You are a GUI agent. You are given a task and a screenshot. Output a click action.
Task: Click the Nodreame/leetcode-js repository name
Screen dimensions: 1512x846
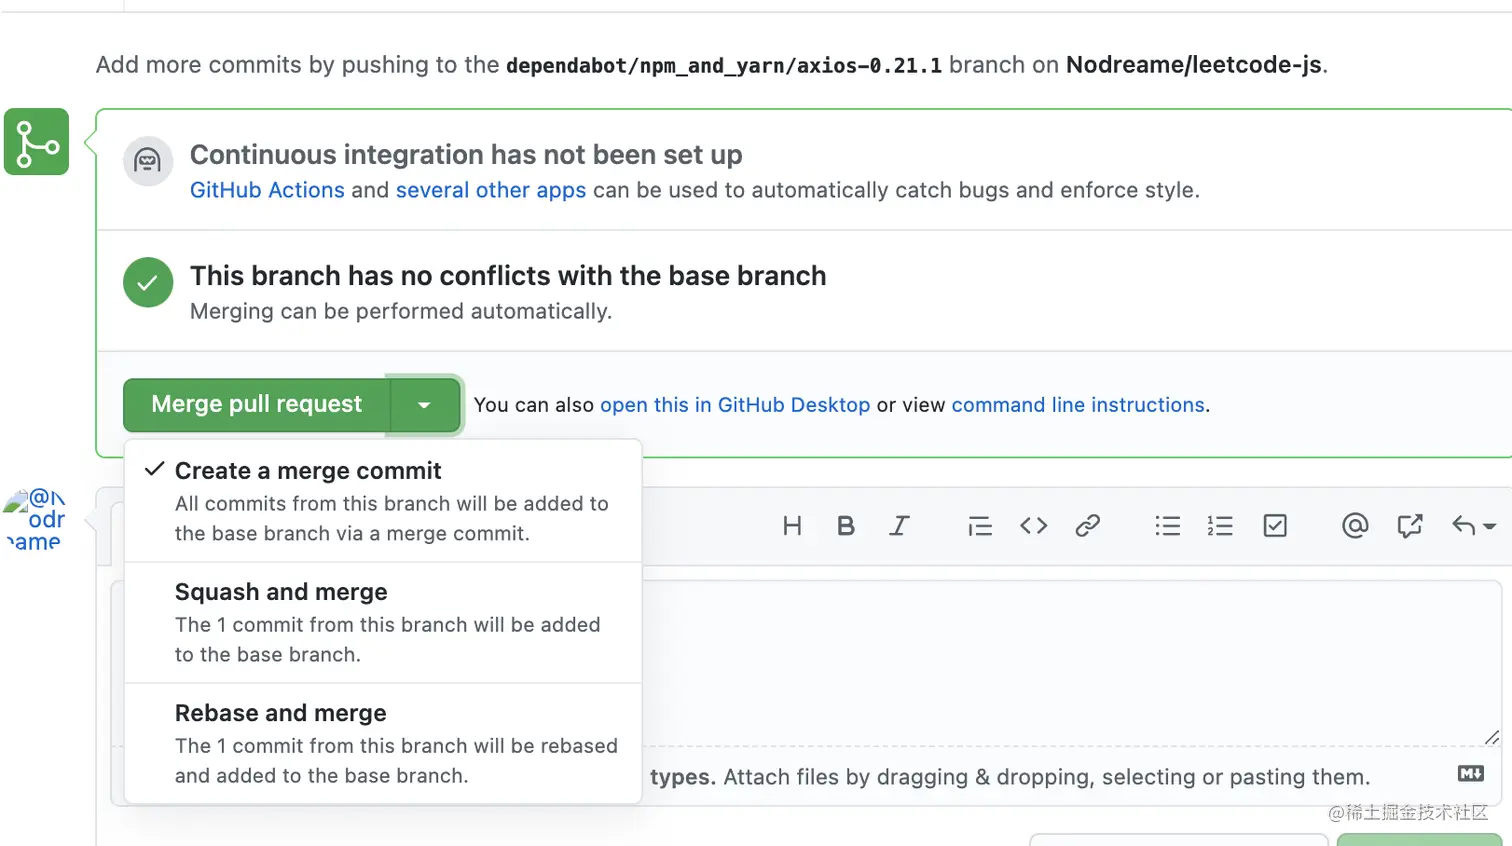1194,65
